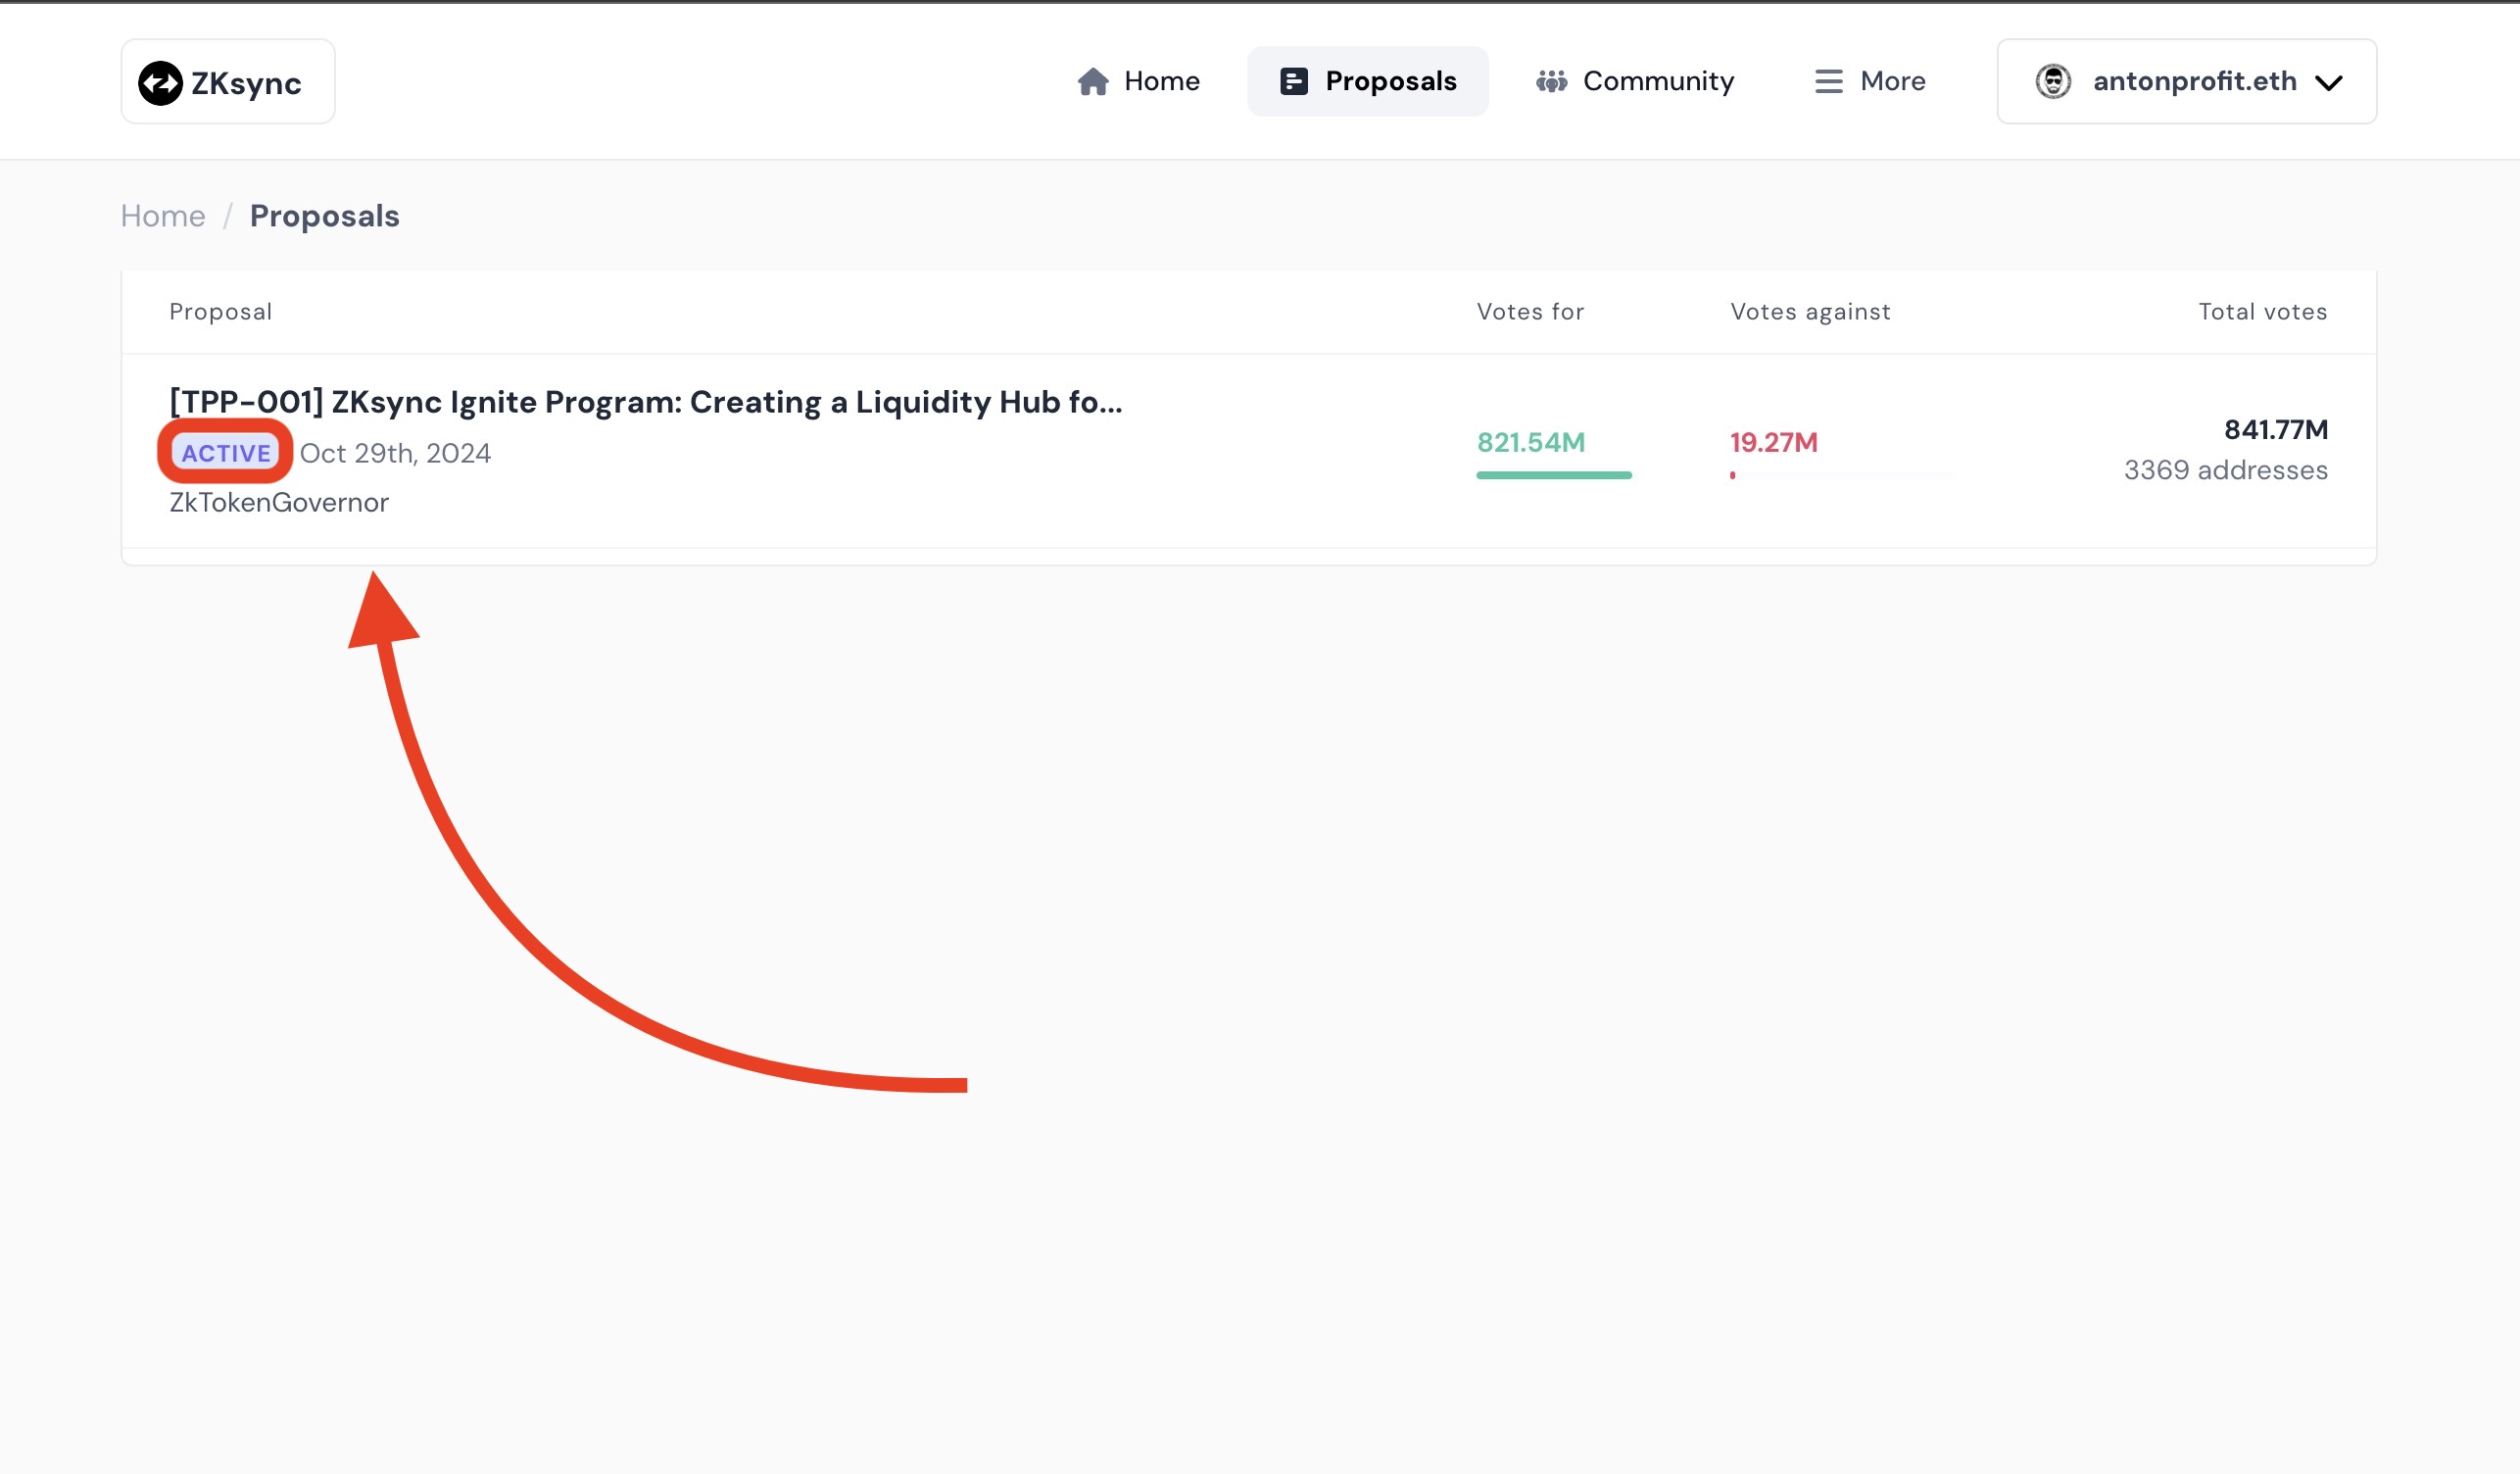The image size is (2520, 1474).
Task: Click the 841.77M total votes value
Action: 2275,430
